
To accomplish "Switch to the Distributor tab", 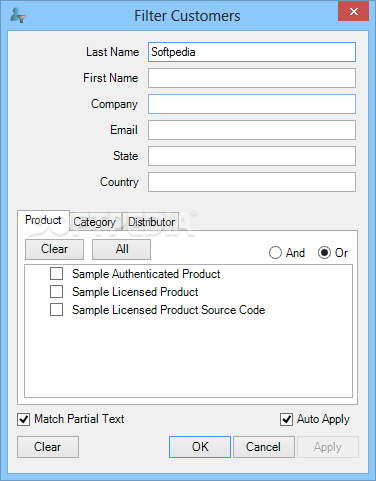I will point(152,222).
